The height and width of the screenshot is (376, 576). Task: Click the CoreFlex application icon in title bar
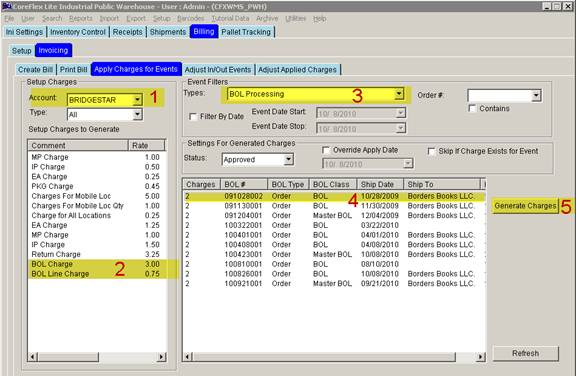pos(7,6)
